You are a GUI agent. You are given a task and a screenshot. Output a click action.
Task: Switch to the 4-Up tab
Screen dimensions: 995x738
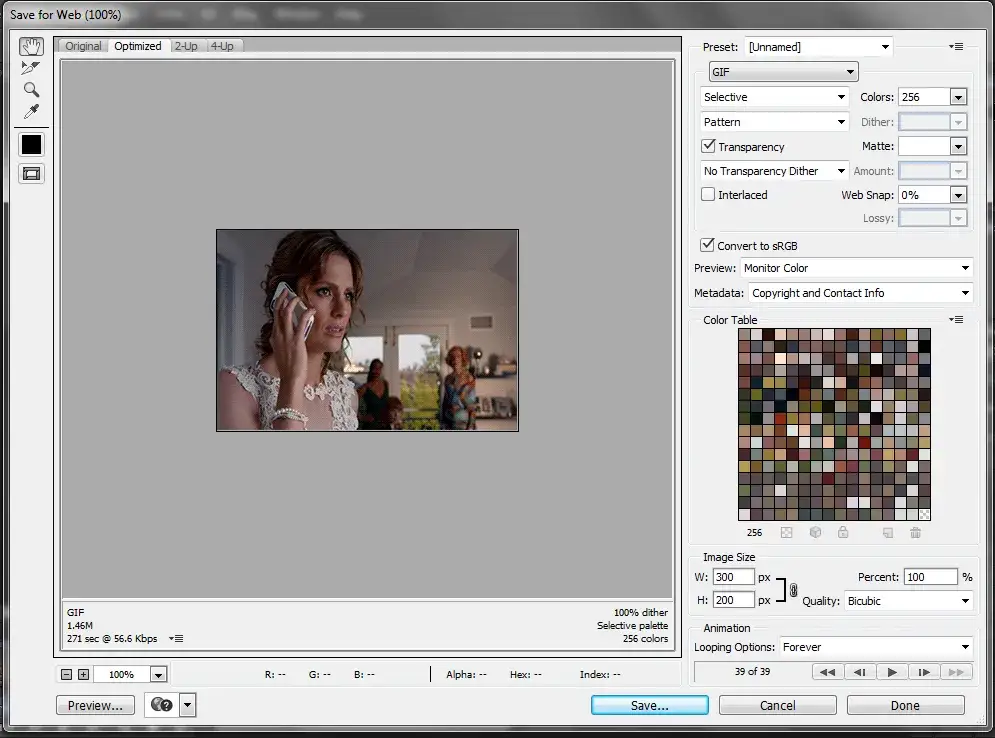click(222, 45)
